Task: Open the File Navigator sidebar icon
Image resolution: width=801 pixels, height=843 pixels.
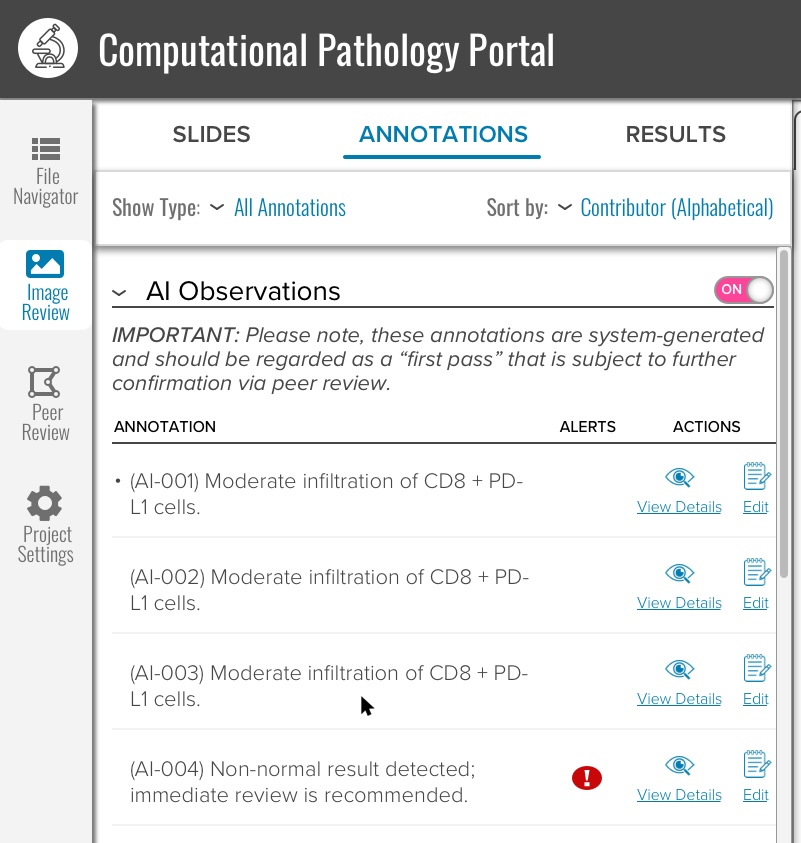Action: pyautogui.click(x=46, y=149)
